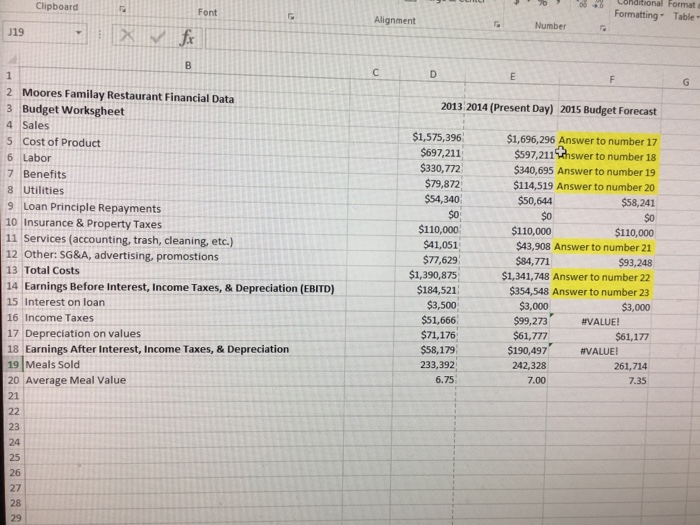Click the $354,548 EBITD cell
700x525 pixels.
tap(529, 291)
